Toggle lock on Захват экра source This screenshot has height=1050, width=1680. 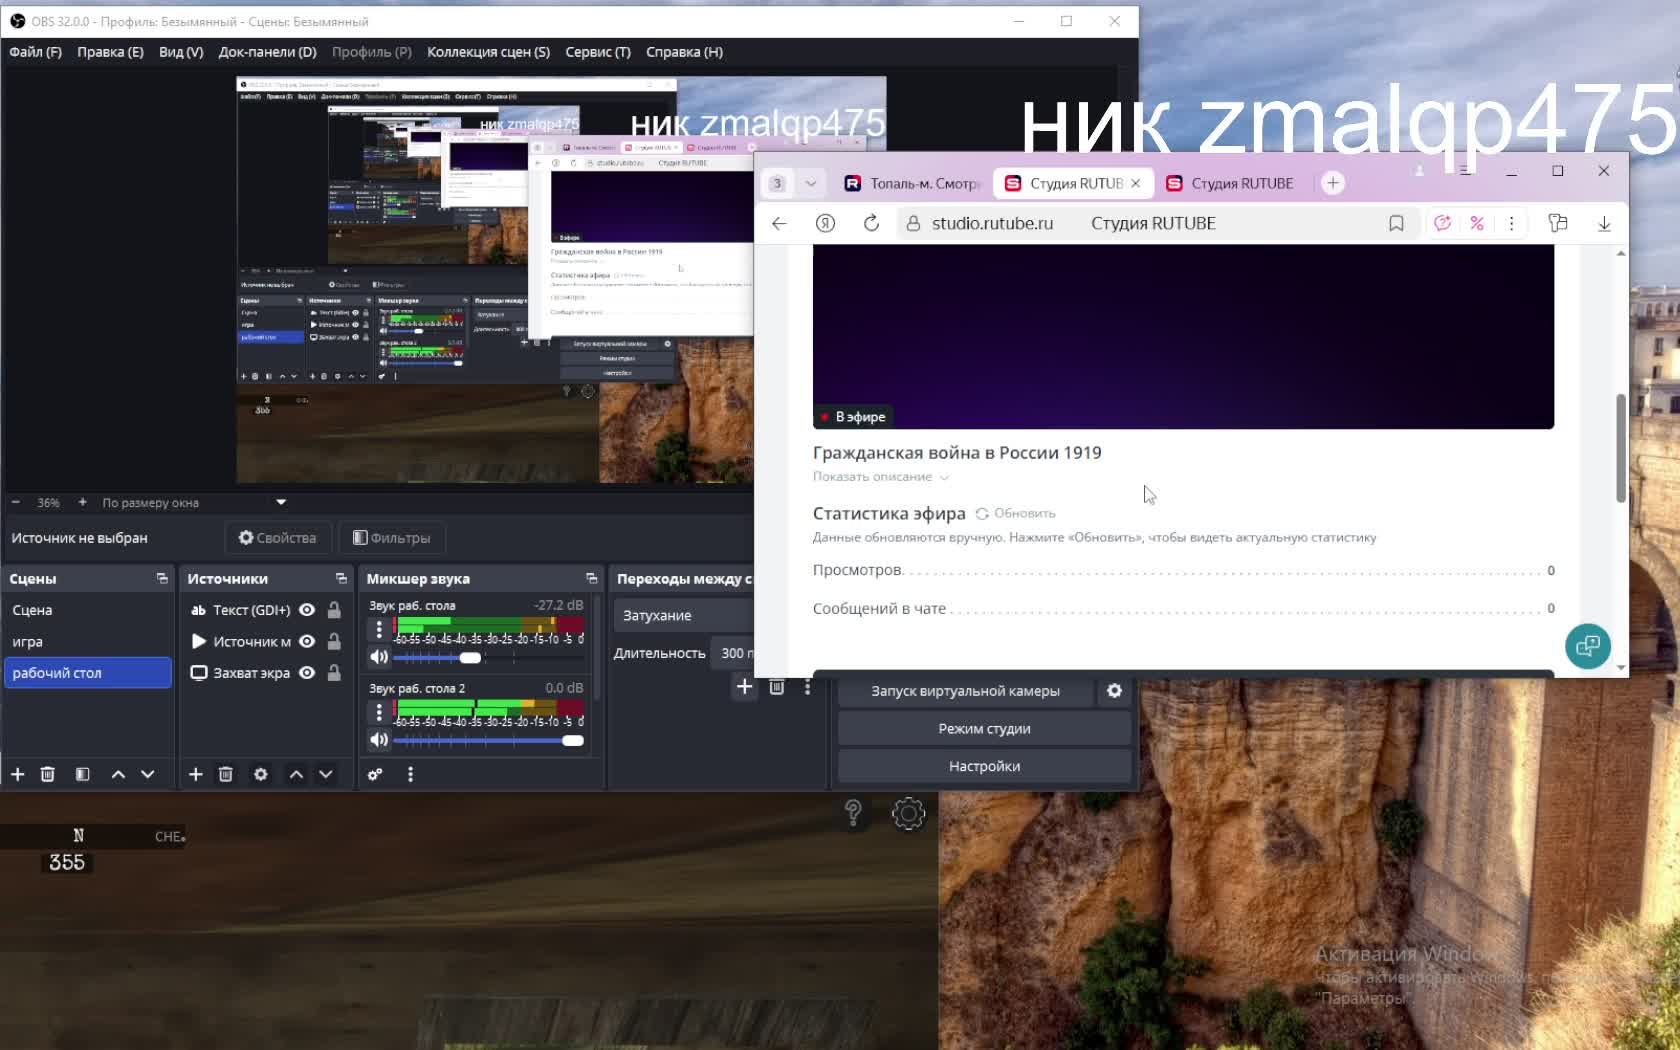tap(334, 673)
